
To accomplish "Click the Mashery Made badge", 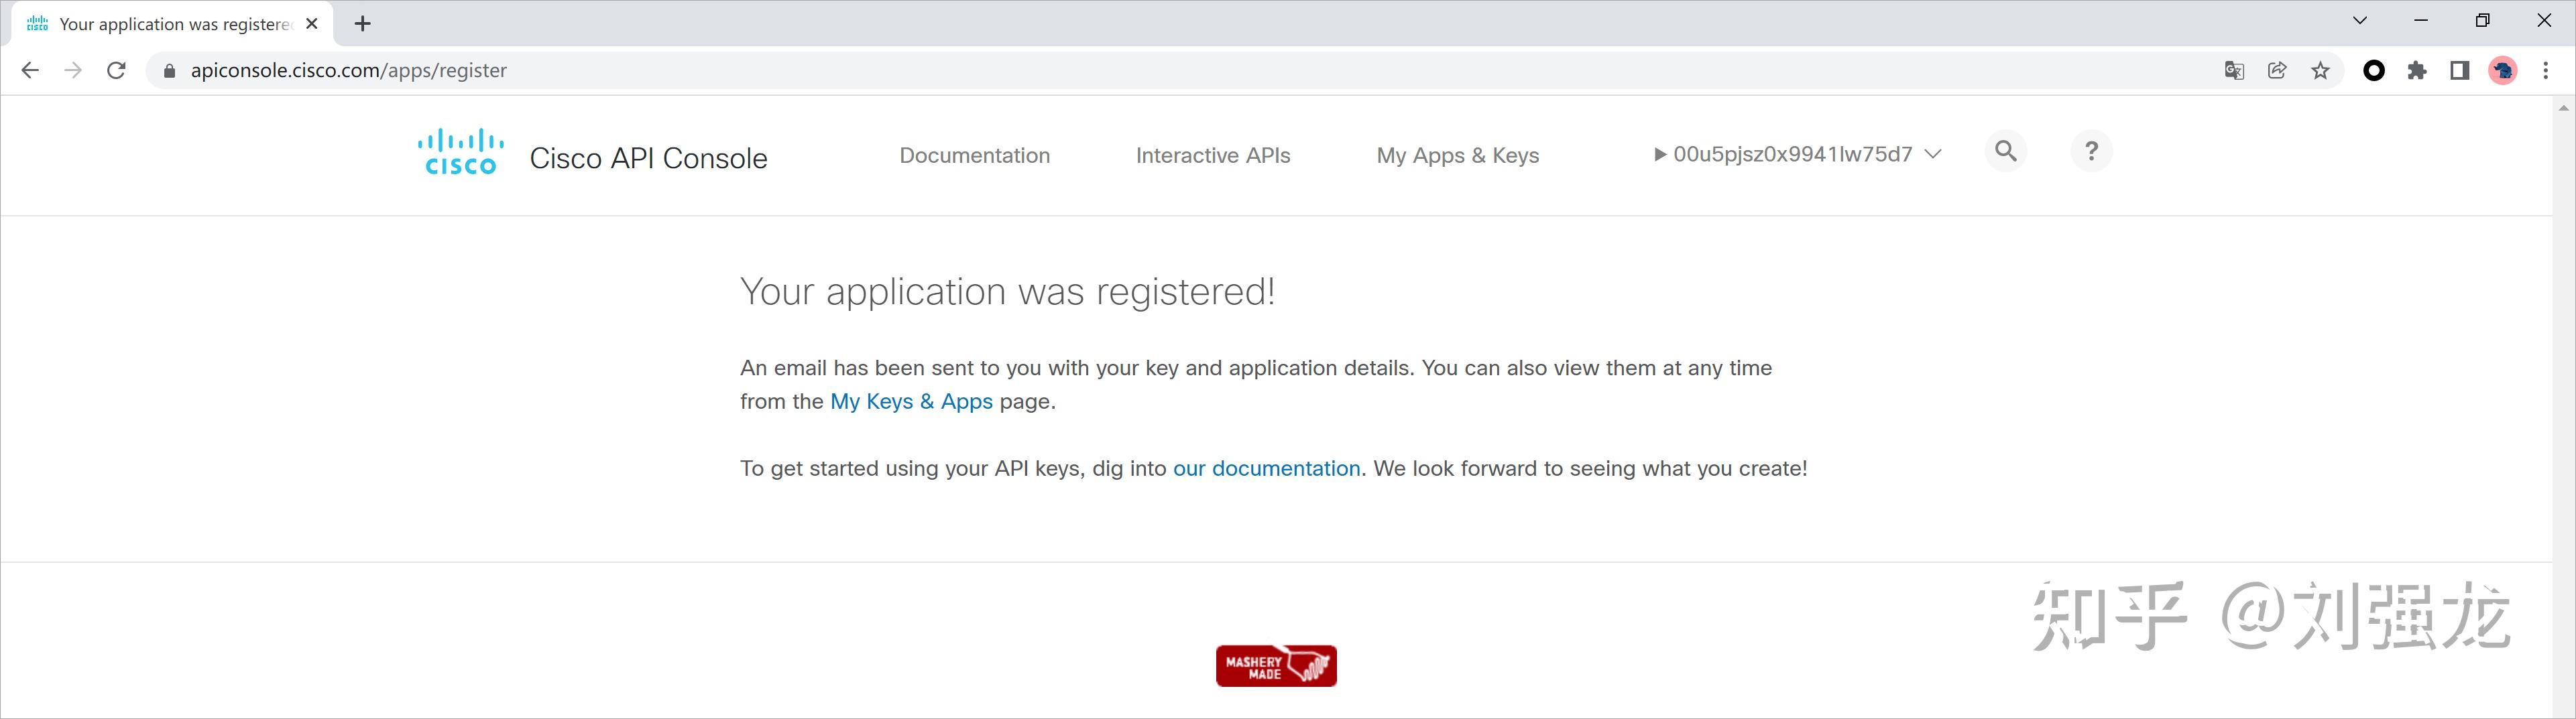I will [1275, 666].
